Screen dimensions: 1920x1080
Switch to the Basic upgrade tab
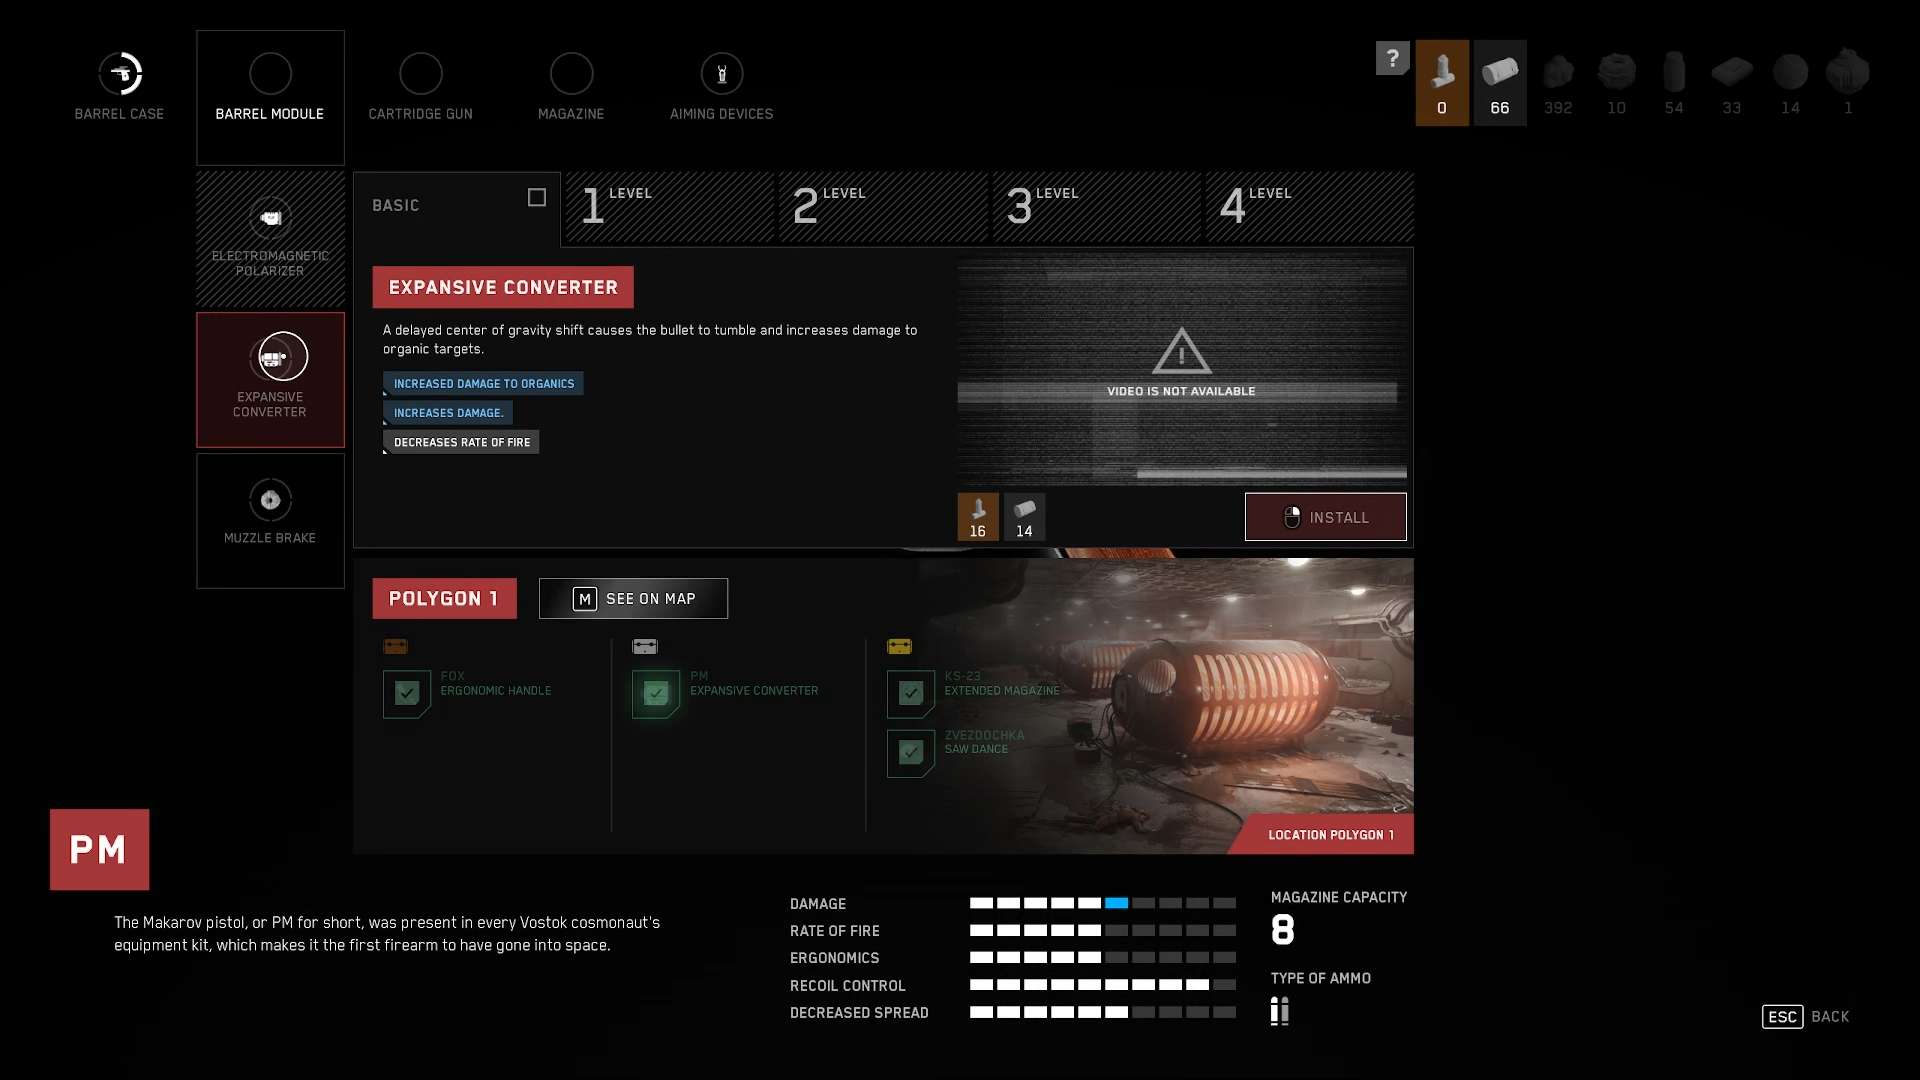457,208
